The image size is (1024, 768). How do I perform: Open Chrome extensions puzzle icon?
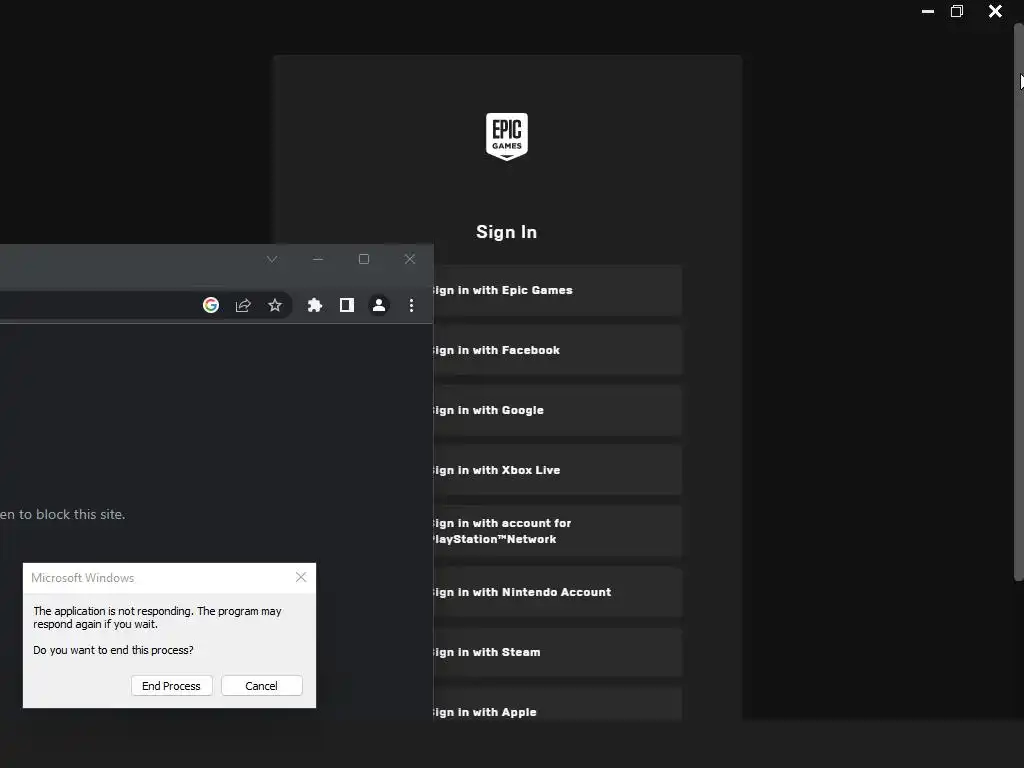click(315, 305)
